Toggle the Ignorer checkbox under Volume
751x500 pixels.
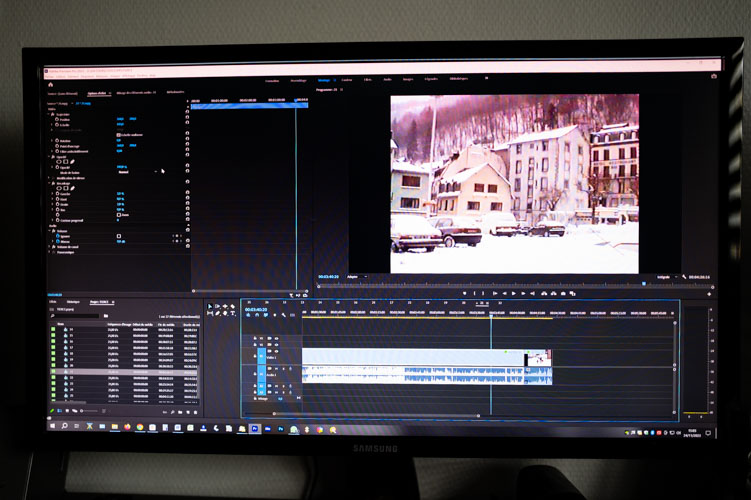119,236
